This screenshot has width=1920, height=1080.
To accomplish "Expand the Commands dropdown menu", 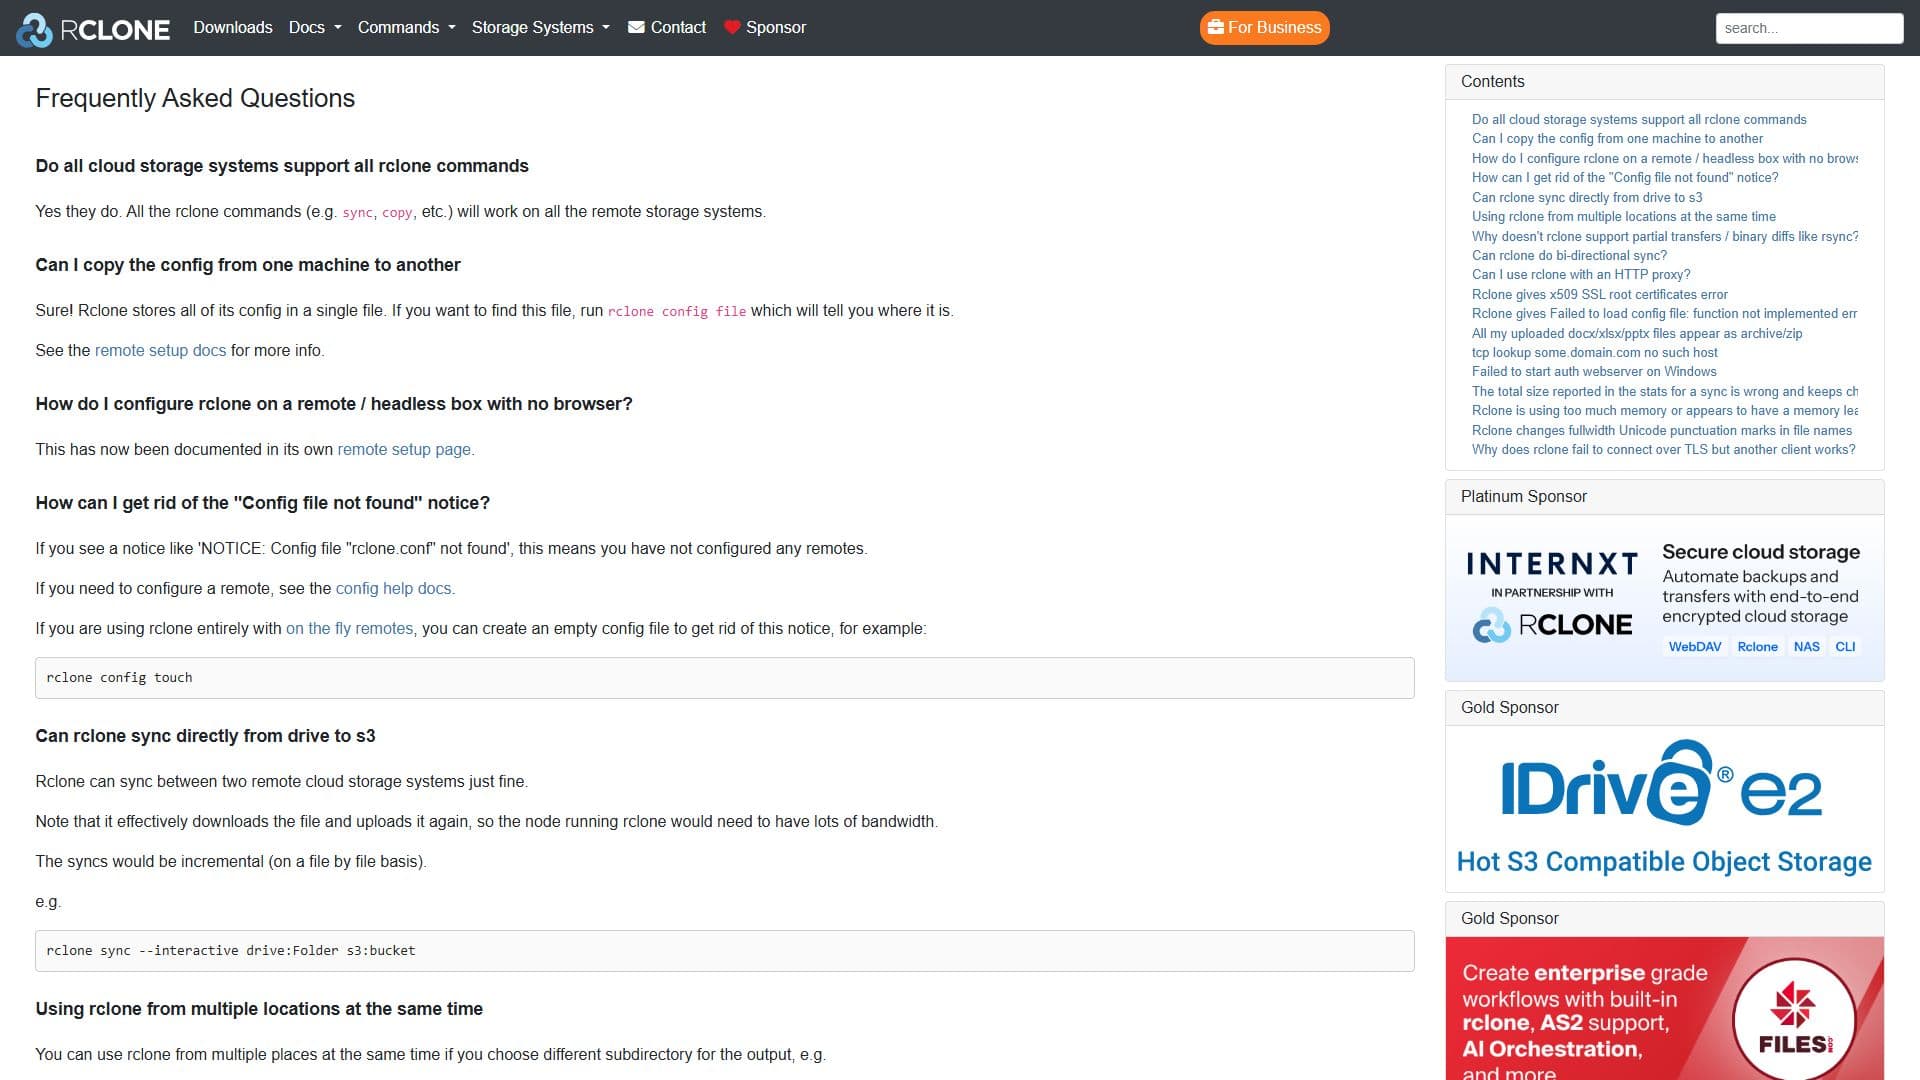I will [407, 27].
